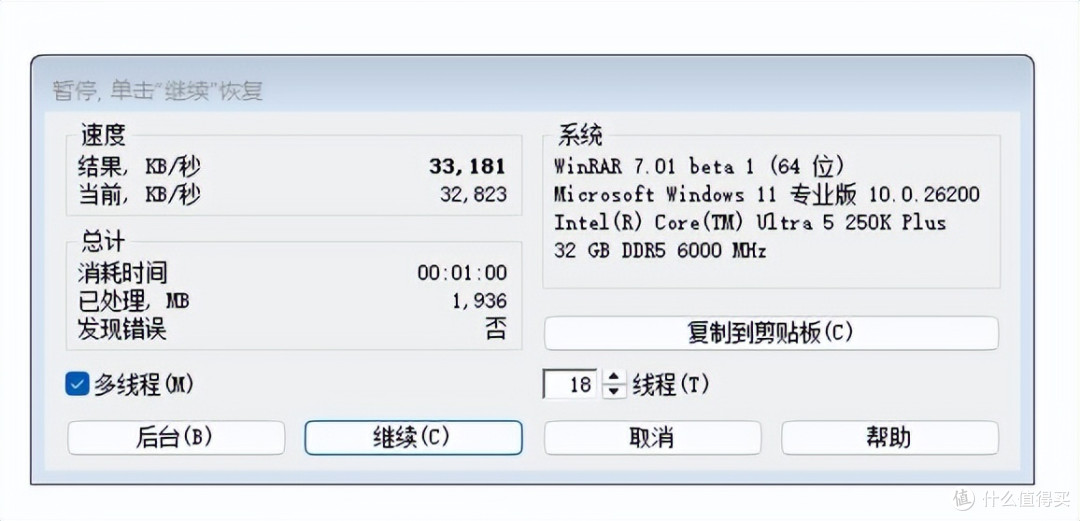The image size is (1080, 521).
Task: Disable the 多线程(M) checkbox
Action: tap(77, 384)
